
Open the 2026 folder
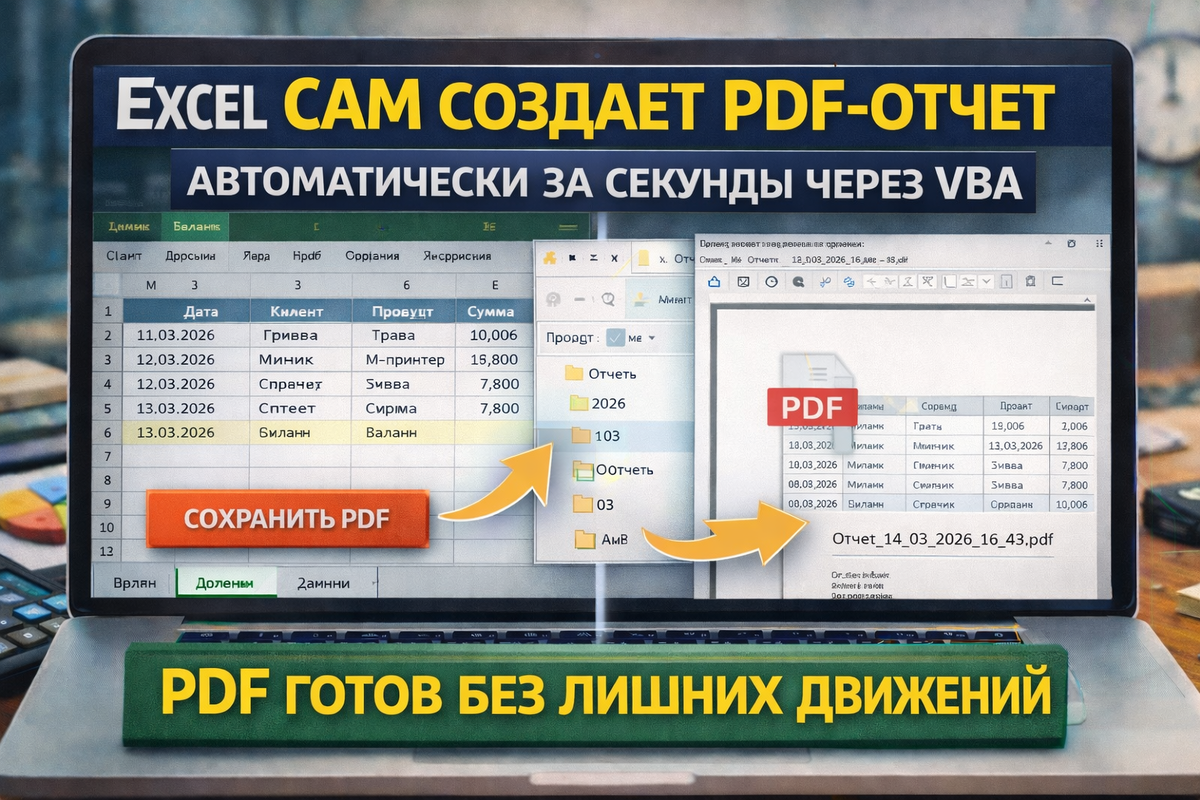point(596,403)
